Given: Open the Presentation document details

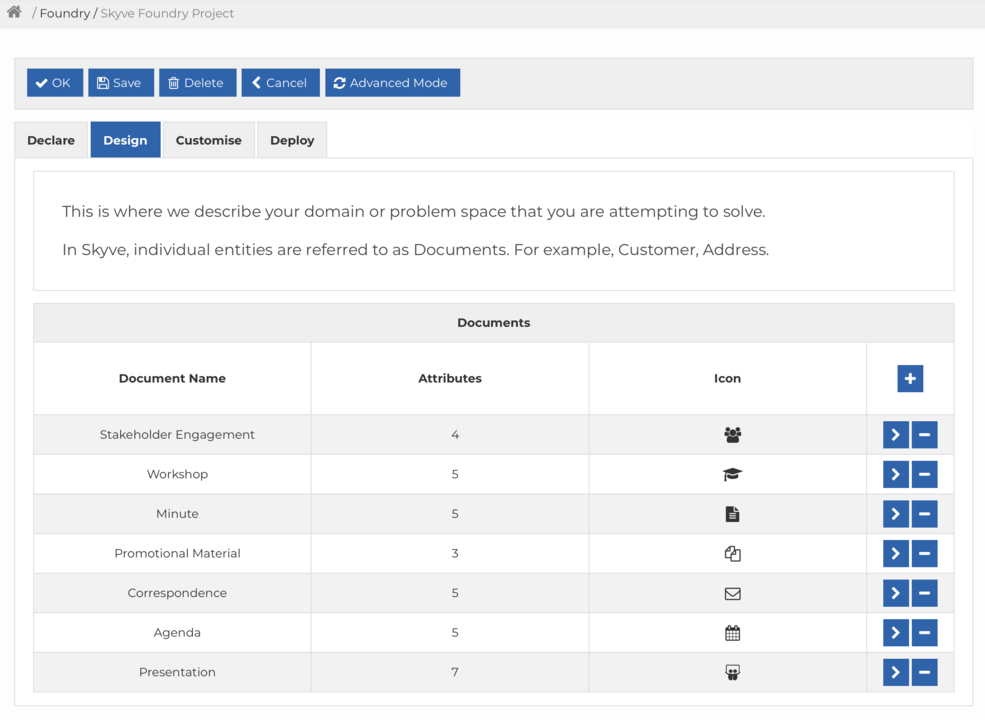Looking at the screenshot, I should [x=895, y=672].
